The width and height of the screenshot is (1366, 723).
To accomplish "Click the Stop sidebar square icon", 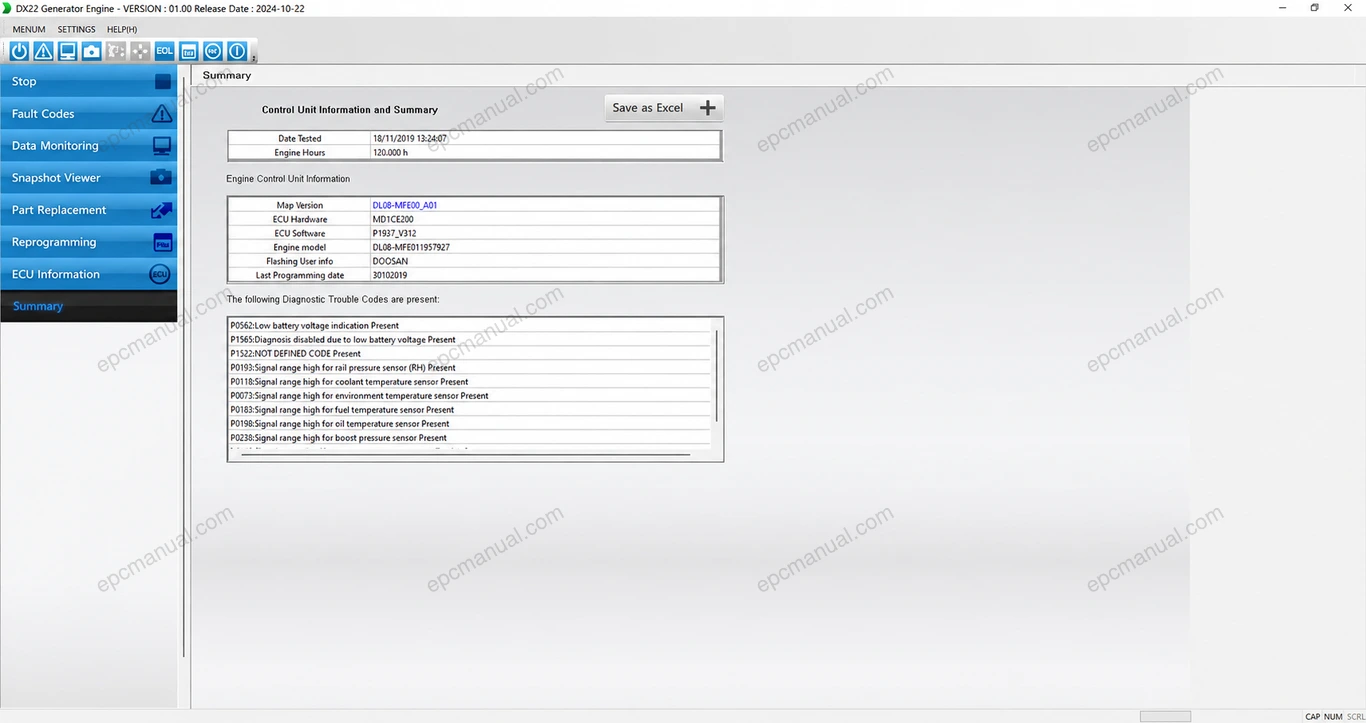I will [163, 82].
